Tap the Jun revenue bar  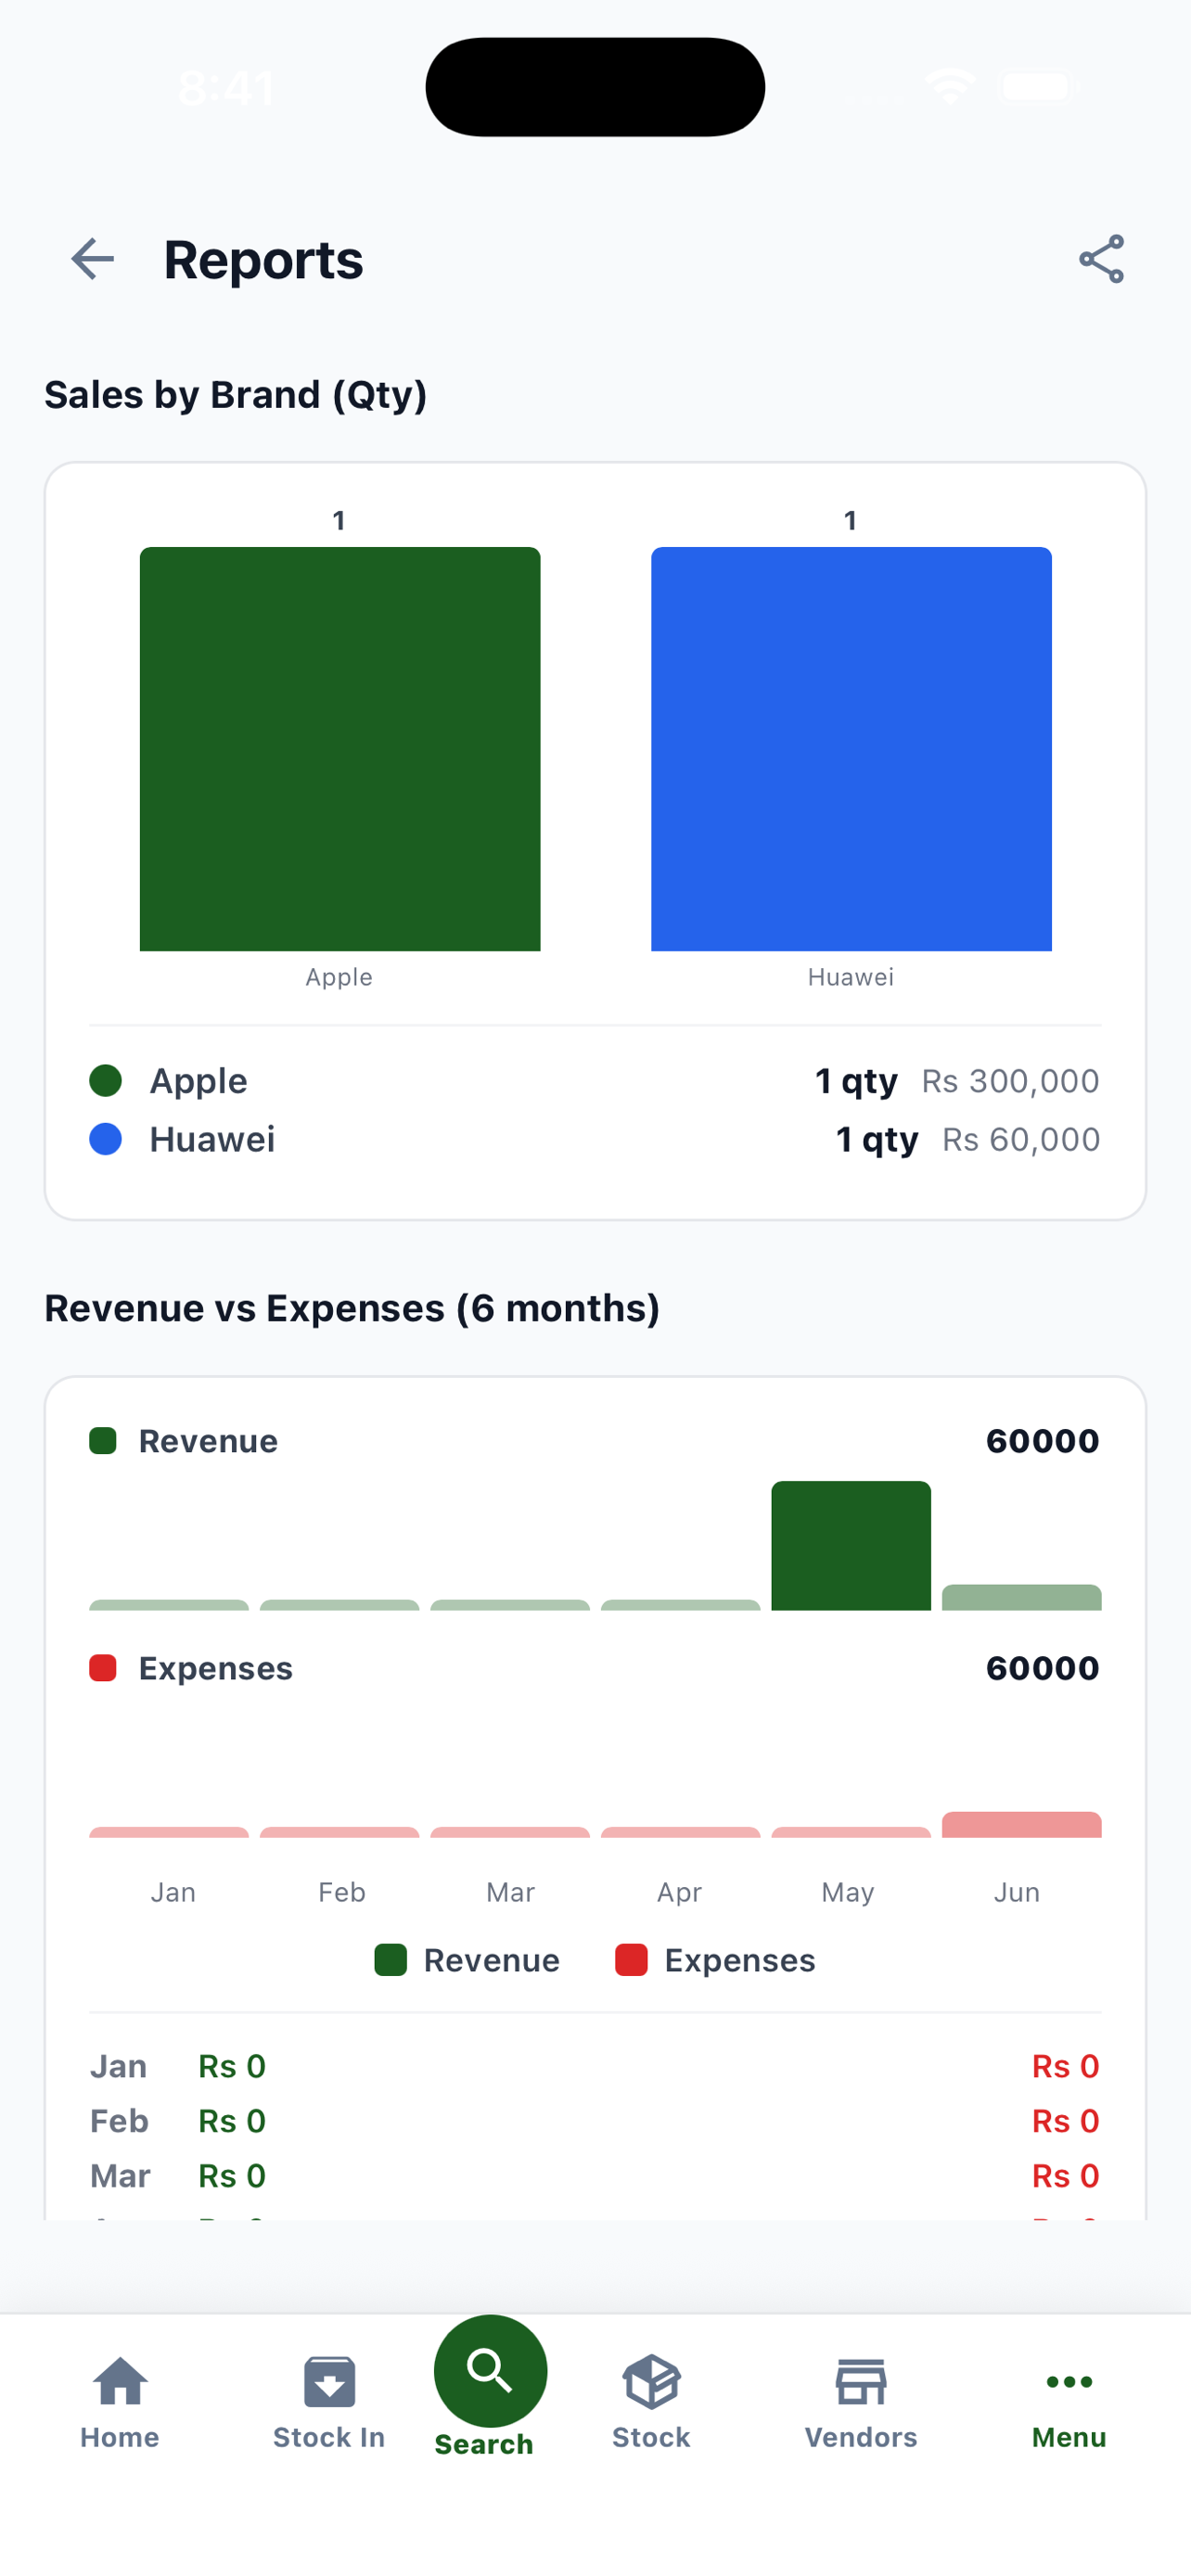coord(1021,1597)
